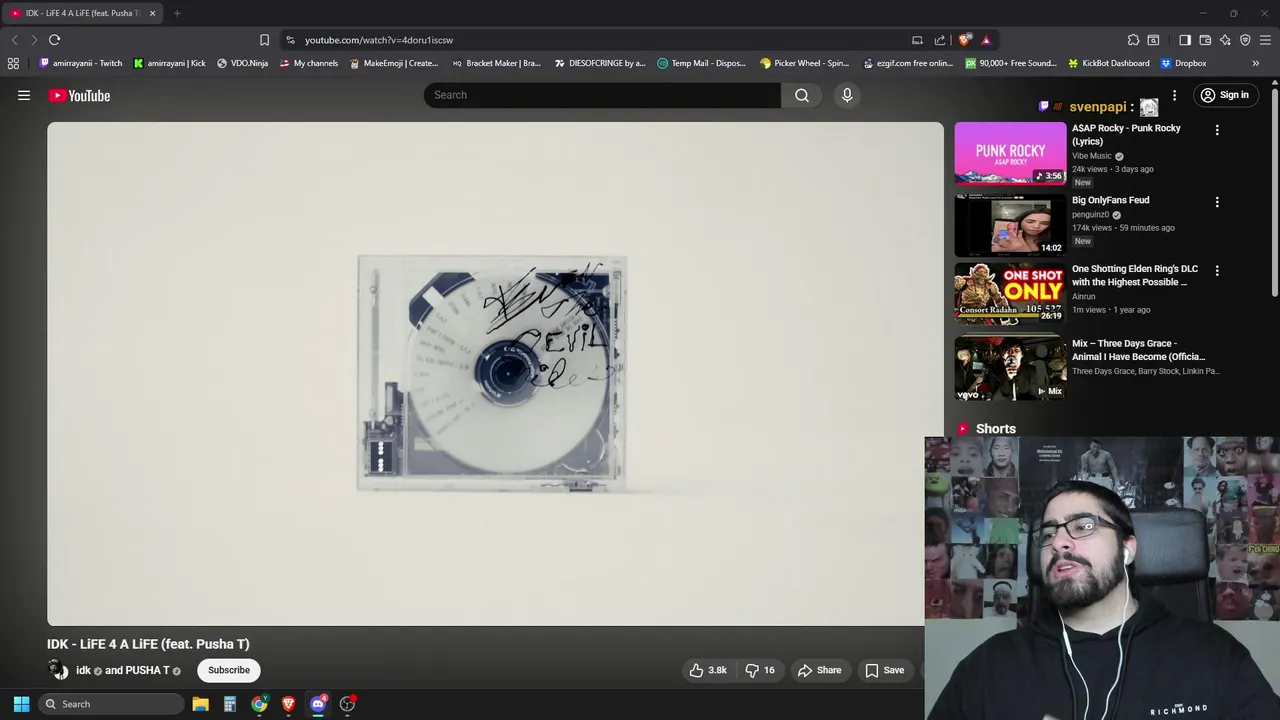The width and height of the screenshot is (1280, 720).
Task: Open Bracket Maker bookmark
Action: coord(495,63)
